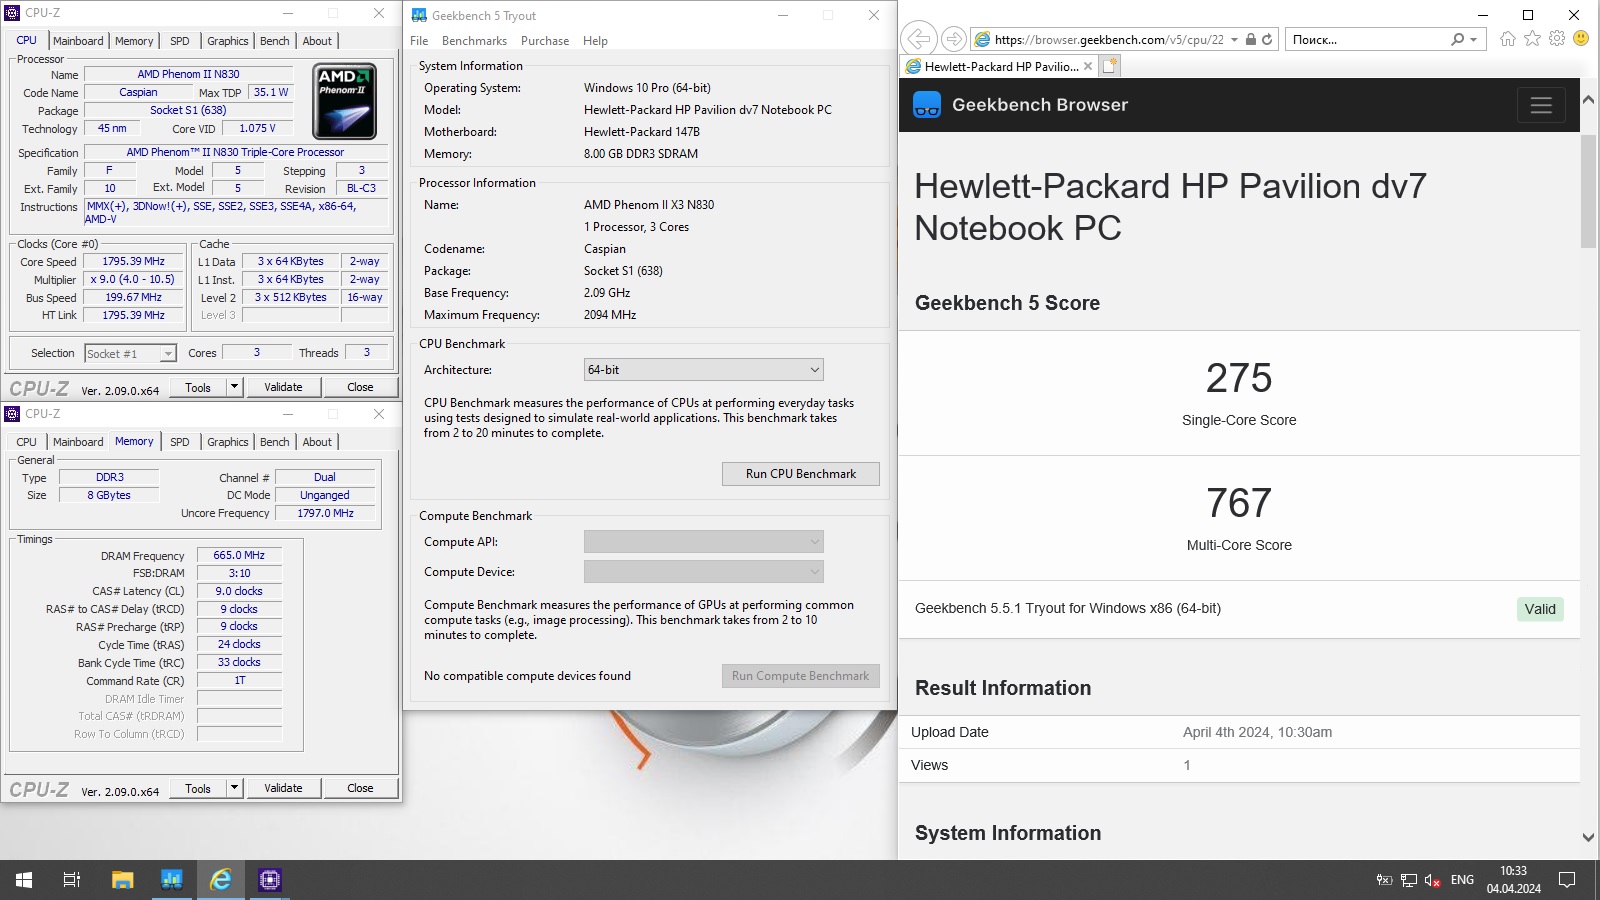The width and height of the screenshot is (1600, 900).
Task: Click Close in top CPU-Z window
Action: pos(360,387)
